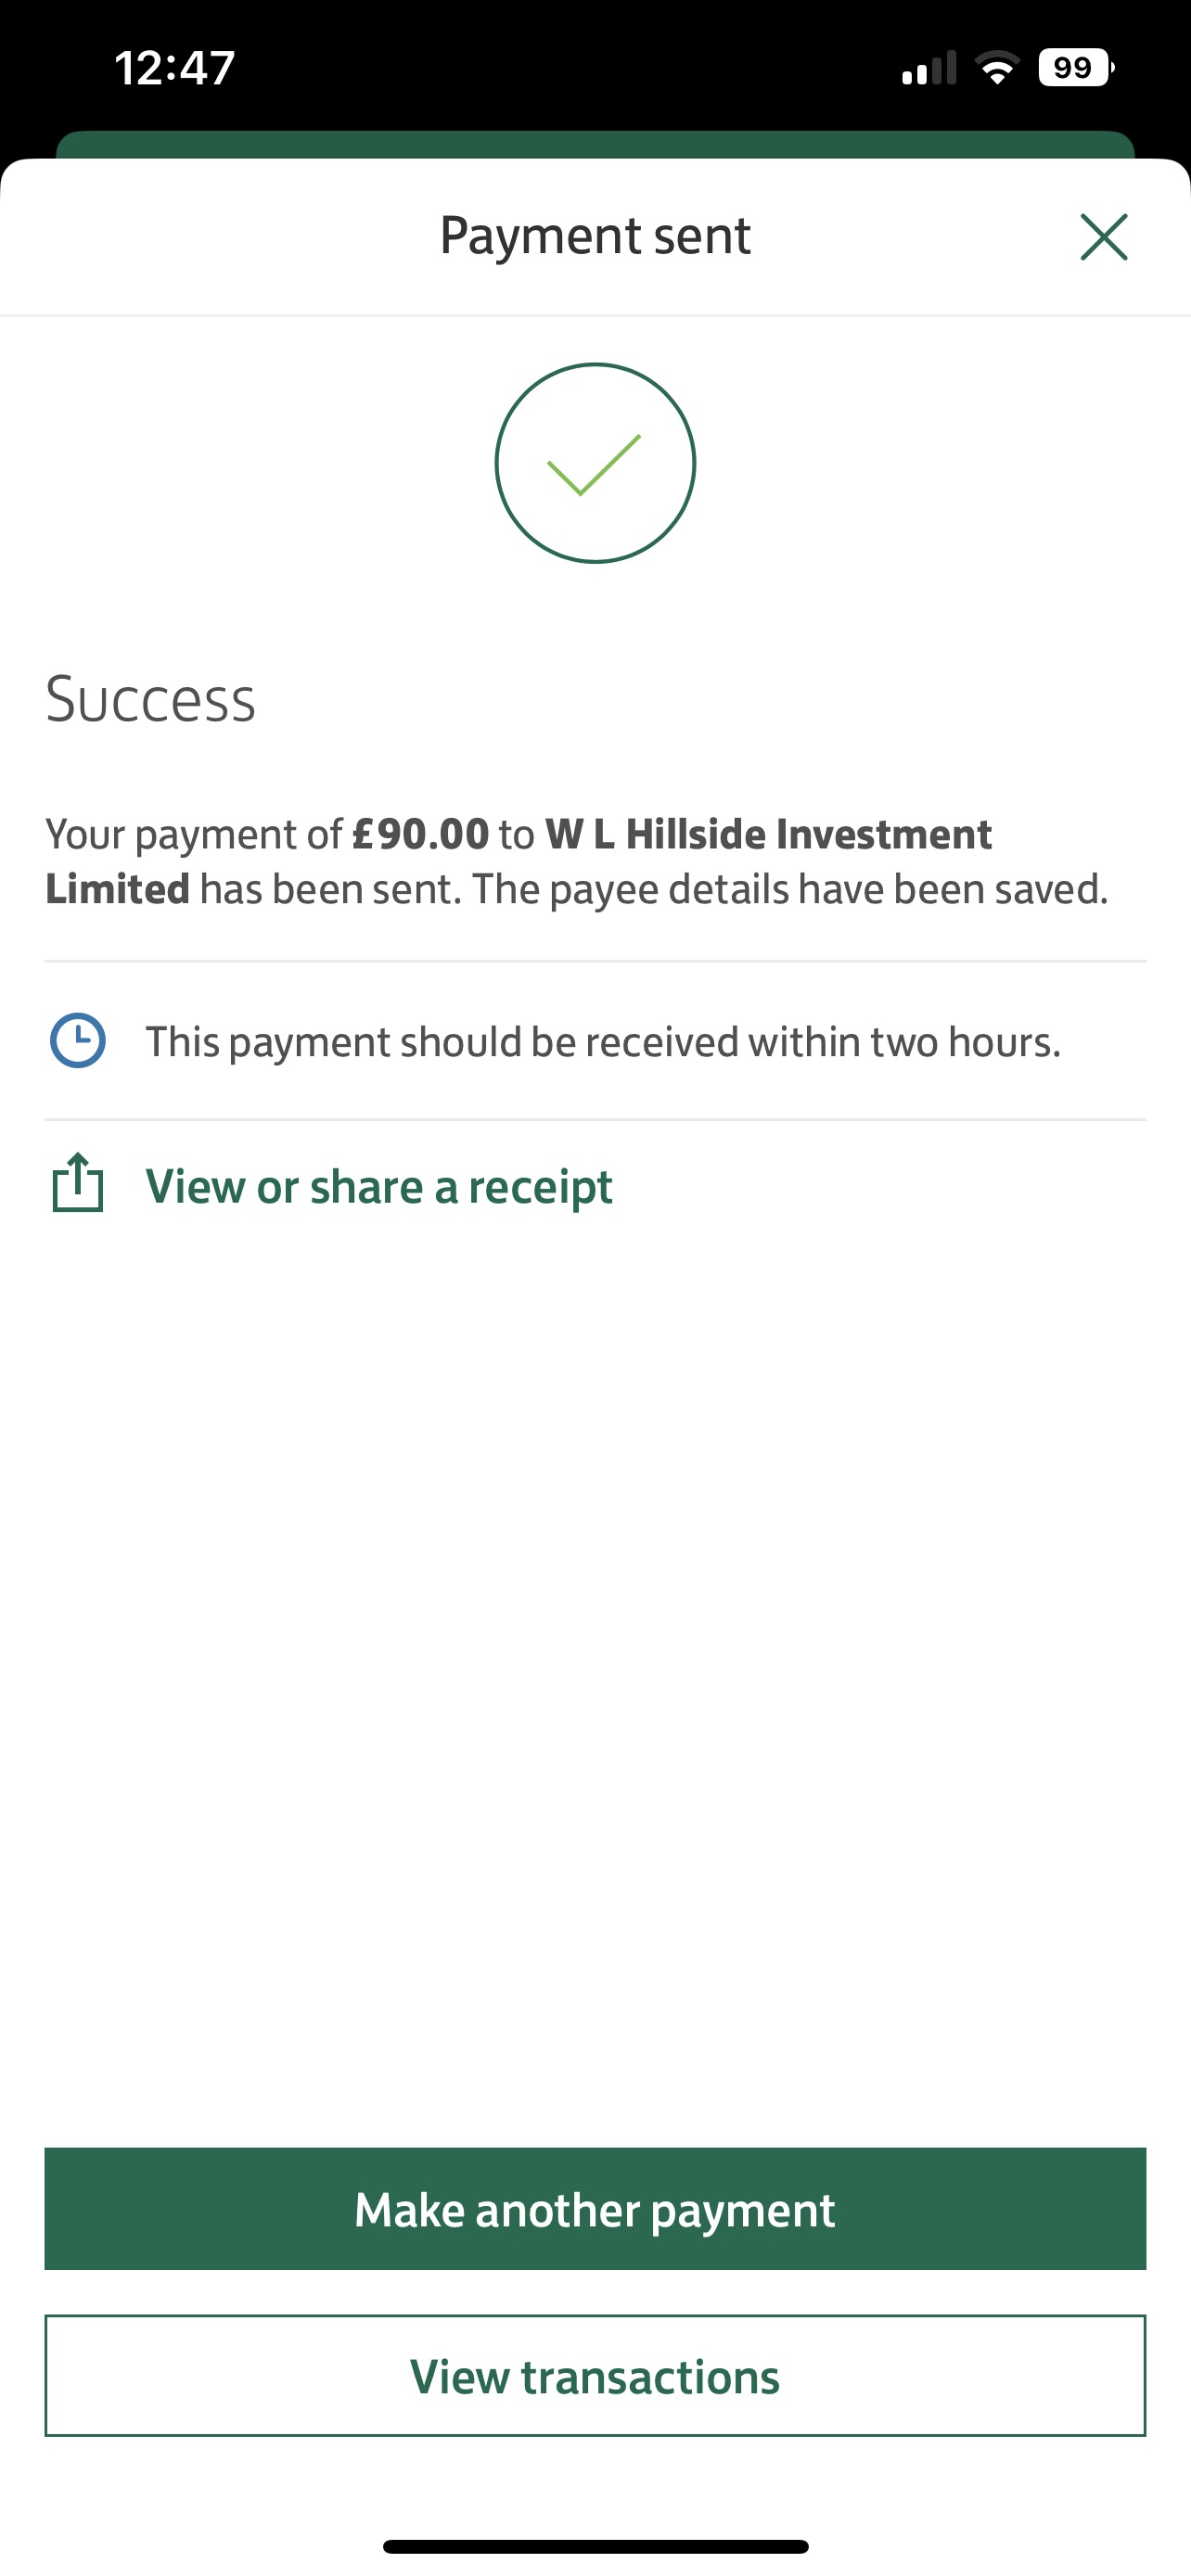Tap the cellular signal strength icon
1191x2576 pixels.
pos(928,68)
